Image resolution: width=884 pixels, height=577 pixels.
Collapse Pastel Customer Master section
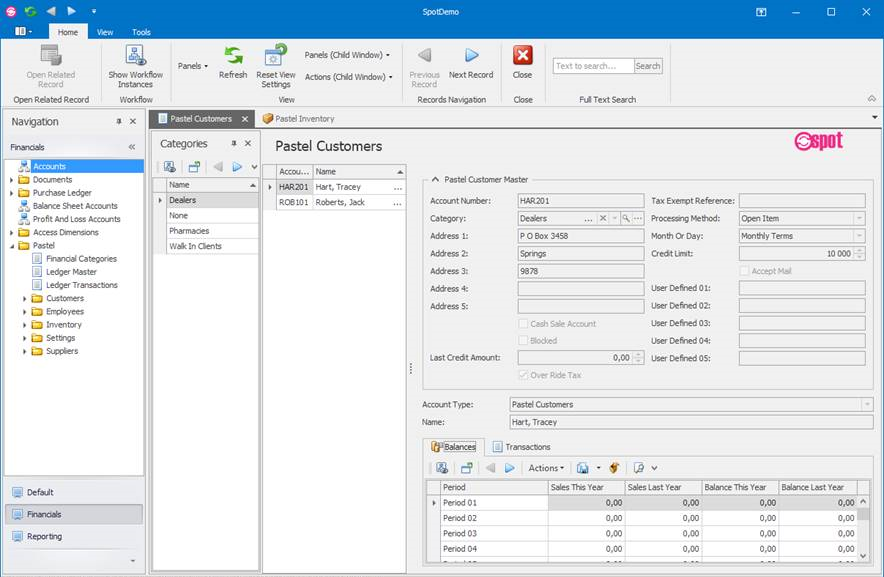(x=435, y=179)
